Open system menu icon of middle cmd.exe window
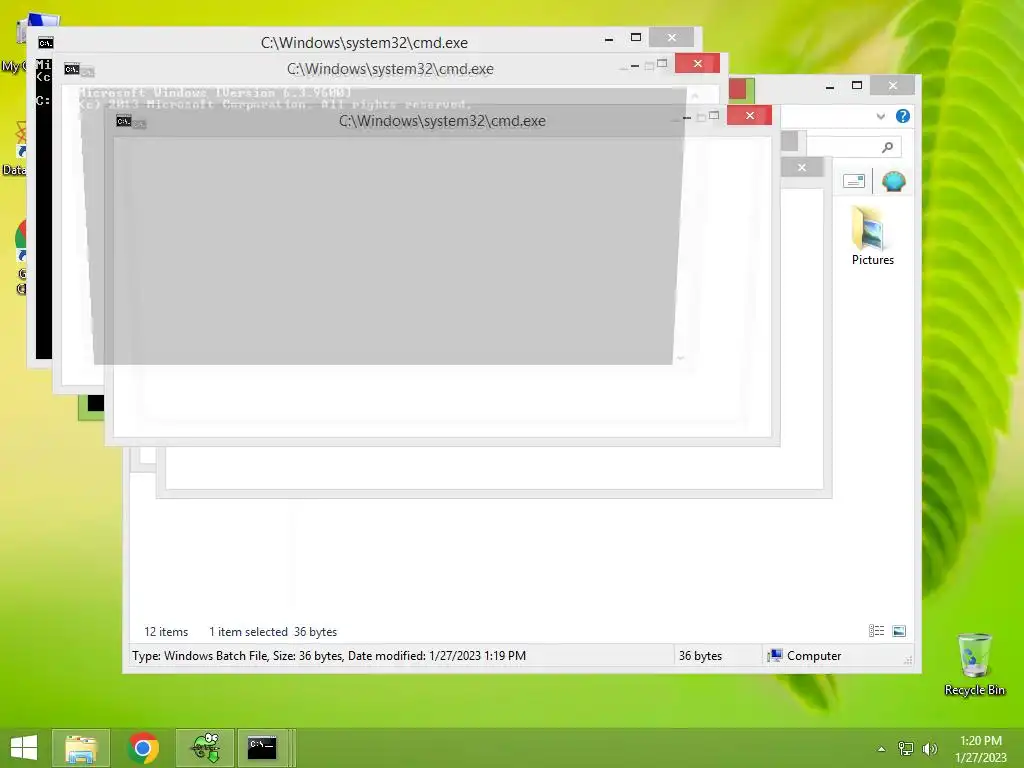This screenshot has width=1024, height=768. click(x=72, y=69)
